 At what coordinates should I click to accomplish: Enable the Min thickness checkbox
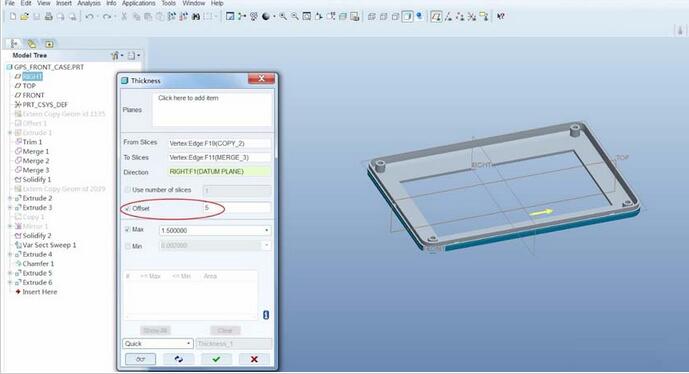(x=127, y=246)
